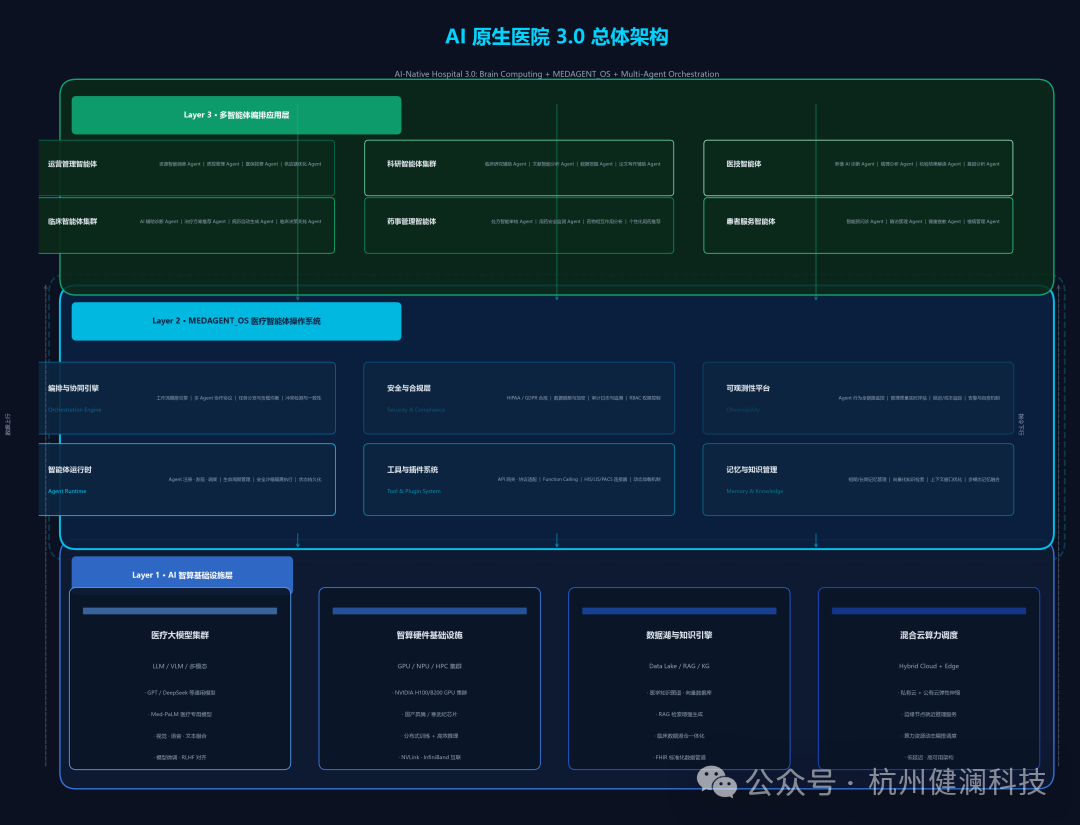Click the color bar atop 医疗大模型集群 card

click(180, 611)
